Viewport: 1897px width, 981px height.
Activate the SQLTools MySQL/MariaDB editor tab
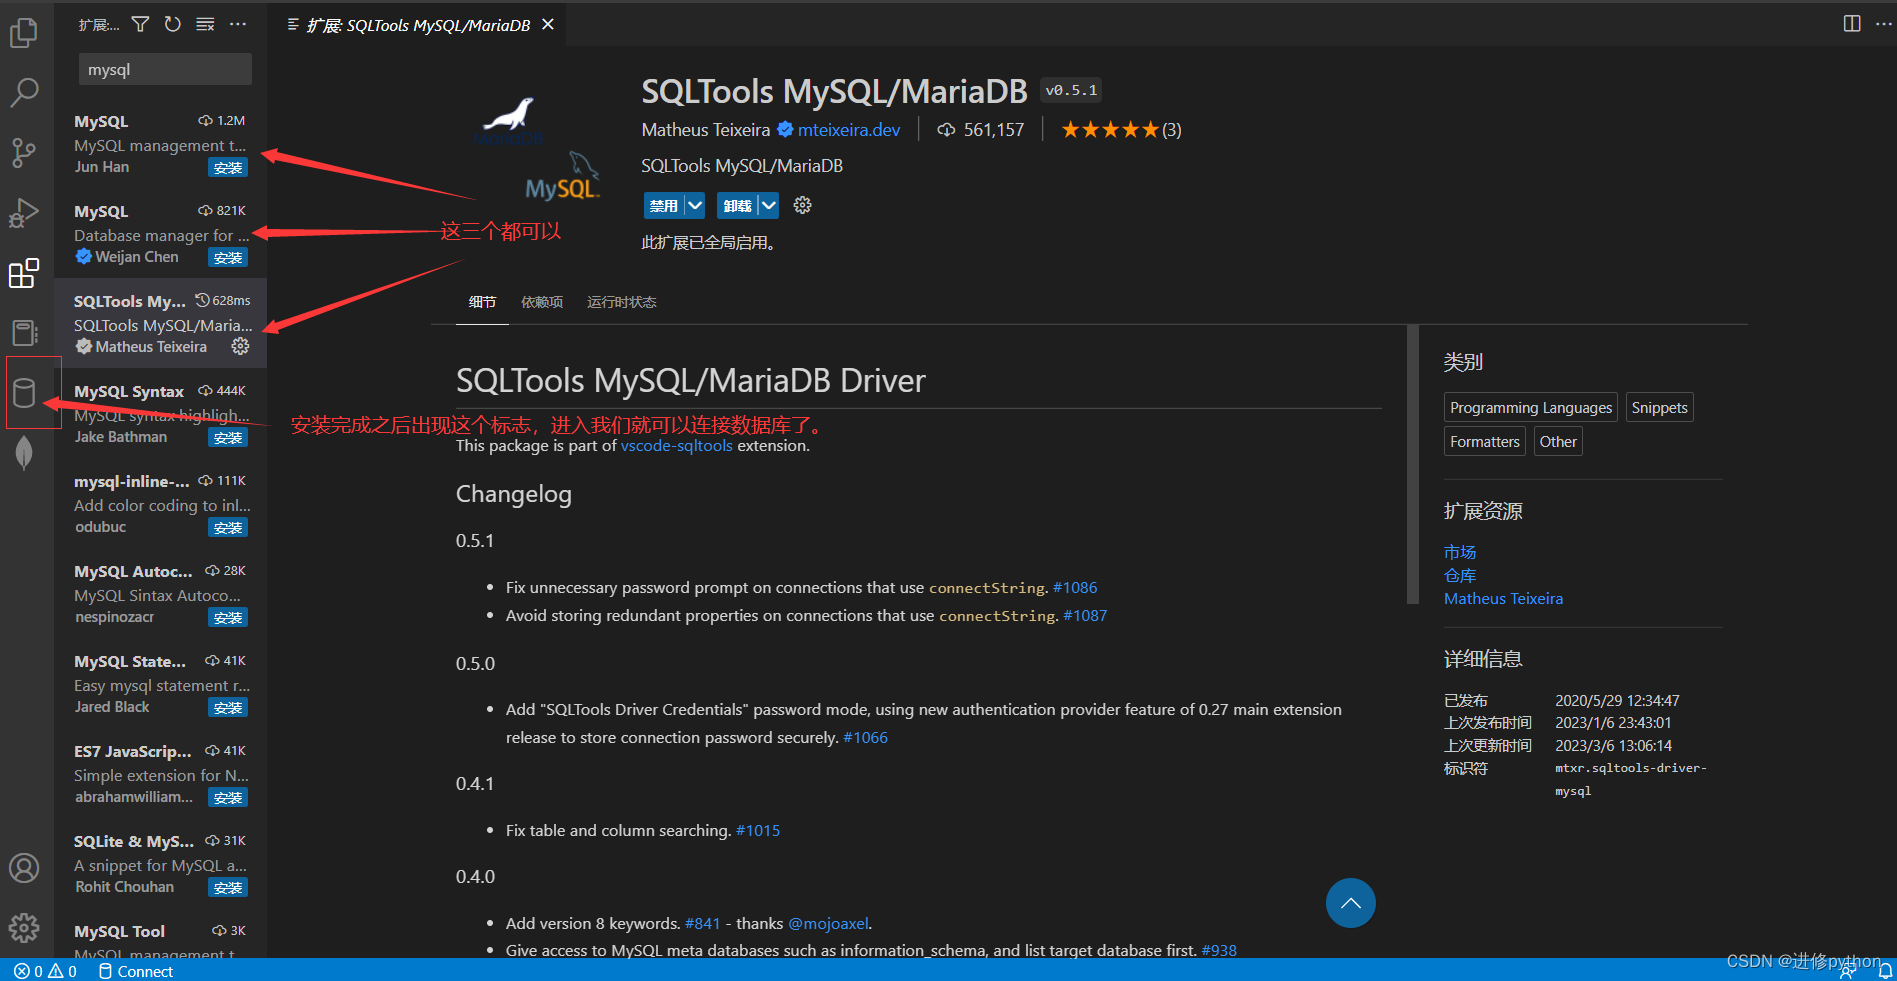(417, 25)
